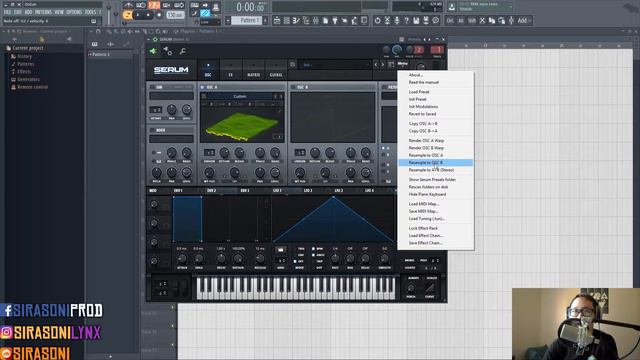
Task: Click the microphone recording toolbar icon
Action: click(397, 20)
